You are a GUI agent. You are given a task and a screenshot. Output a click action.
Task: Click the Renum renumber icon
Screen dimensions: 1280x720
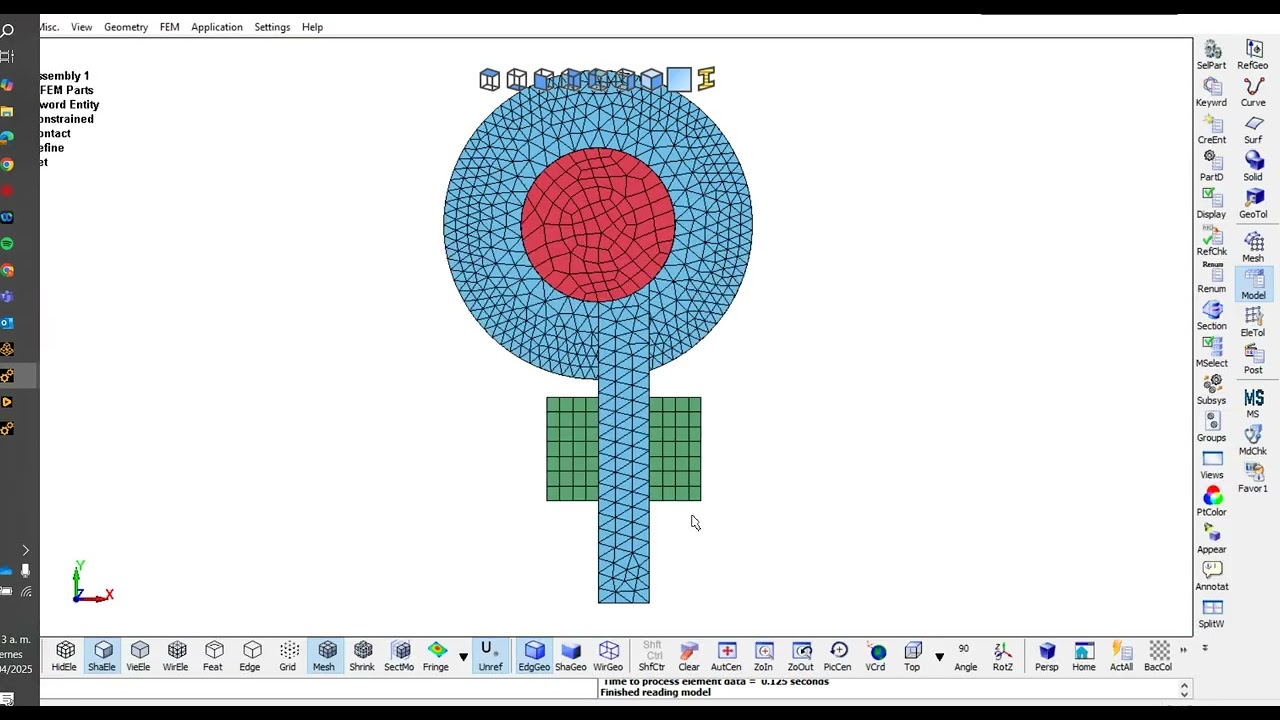pos(1212,279)
